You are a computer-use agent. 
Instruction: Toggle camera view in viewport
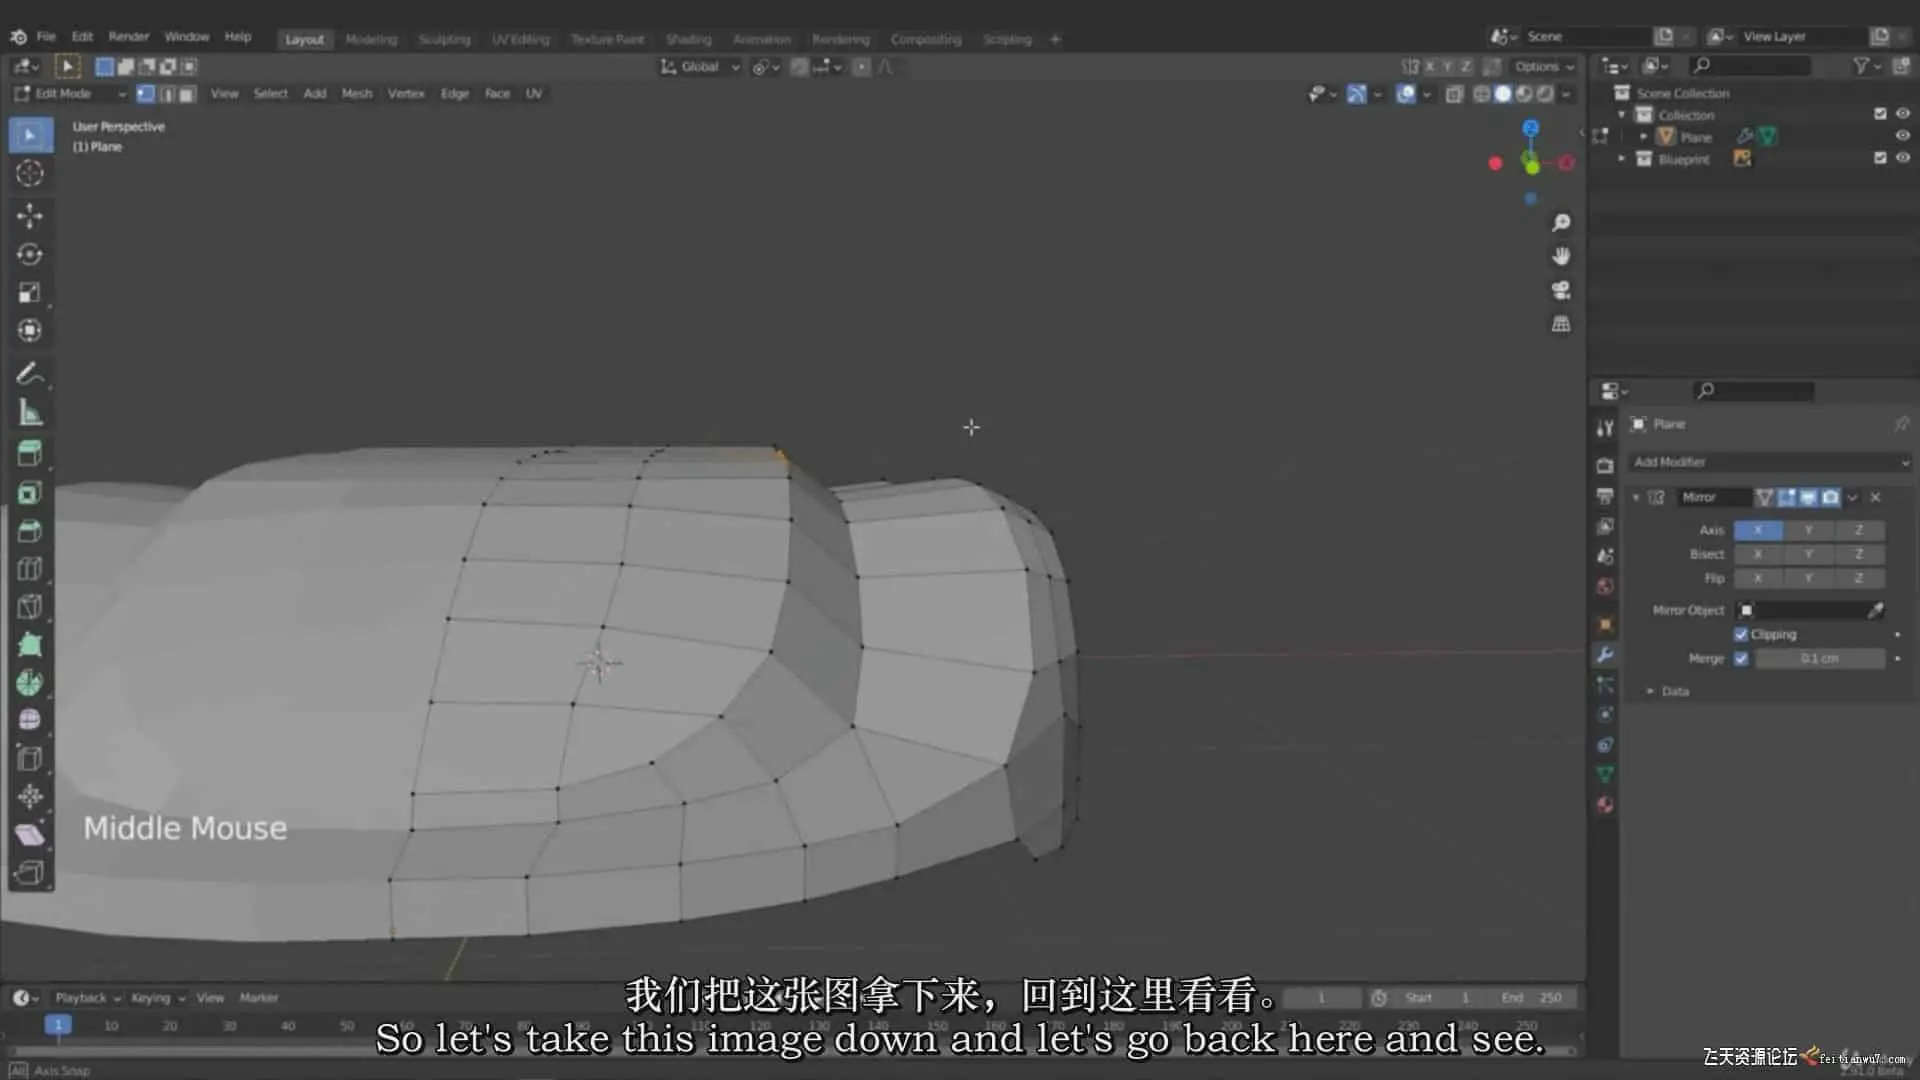click(1560, 290)
